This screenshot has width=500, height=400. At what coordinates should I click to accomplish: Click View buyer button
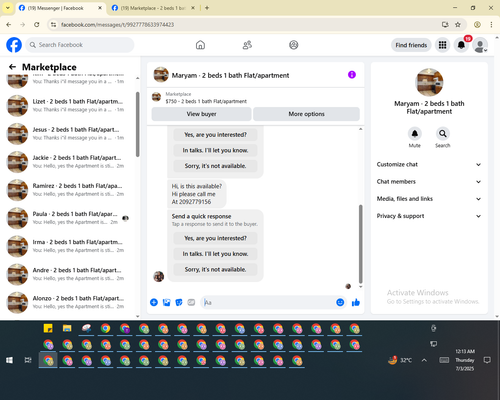[201, 114]
